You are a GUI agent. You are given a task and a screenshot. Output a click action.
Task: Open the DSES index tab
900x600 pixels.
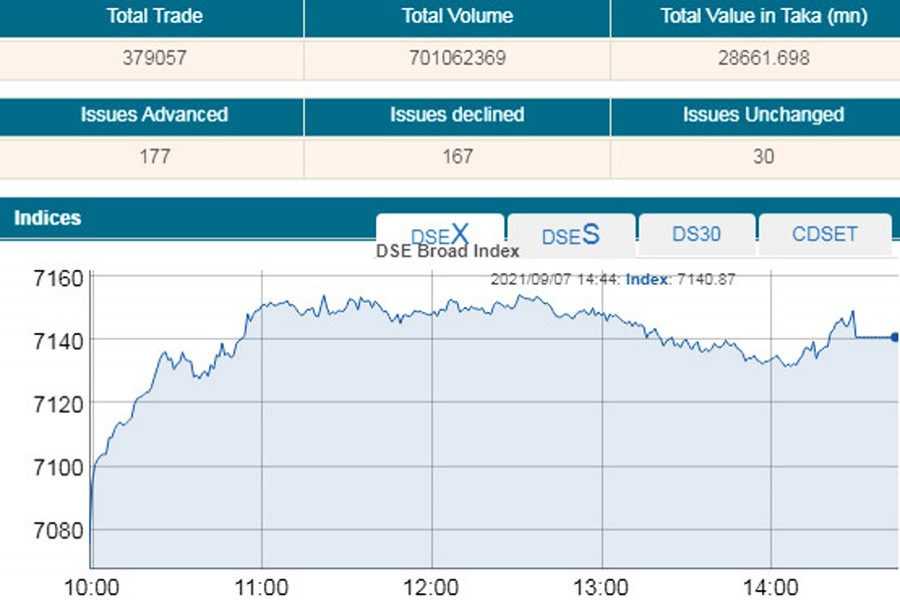coord(571,235)
